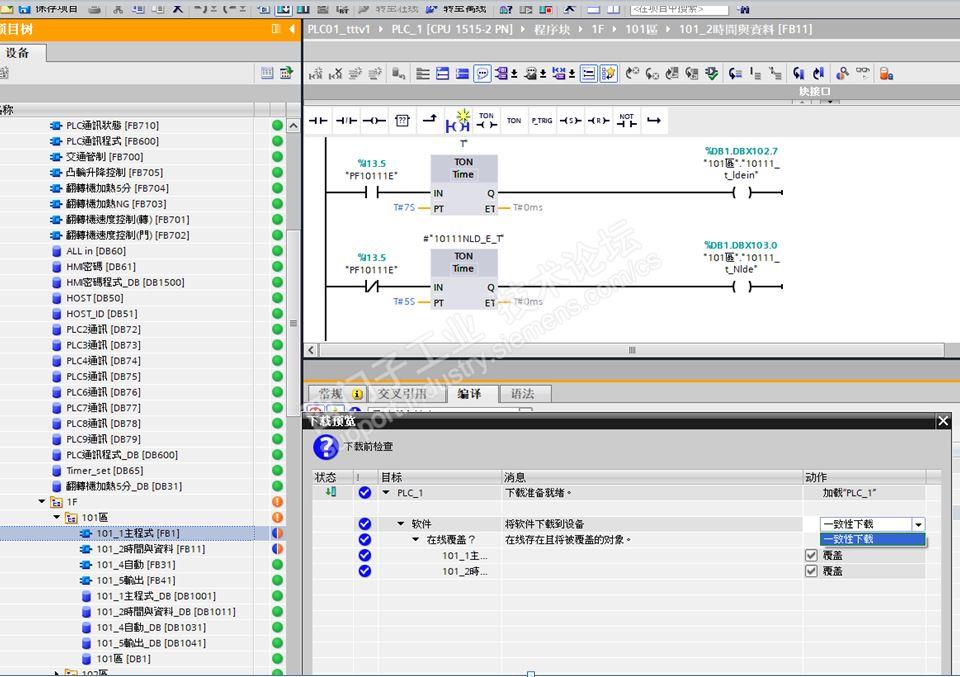Toggle the favorites display icon with yellow star
The height and width of the screenshot is (677, 960).
point(609,74)
